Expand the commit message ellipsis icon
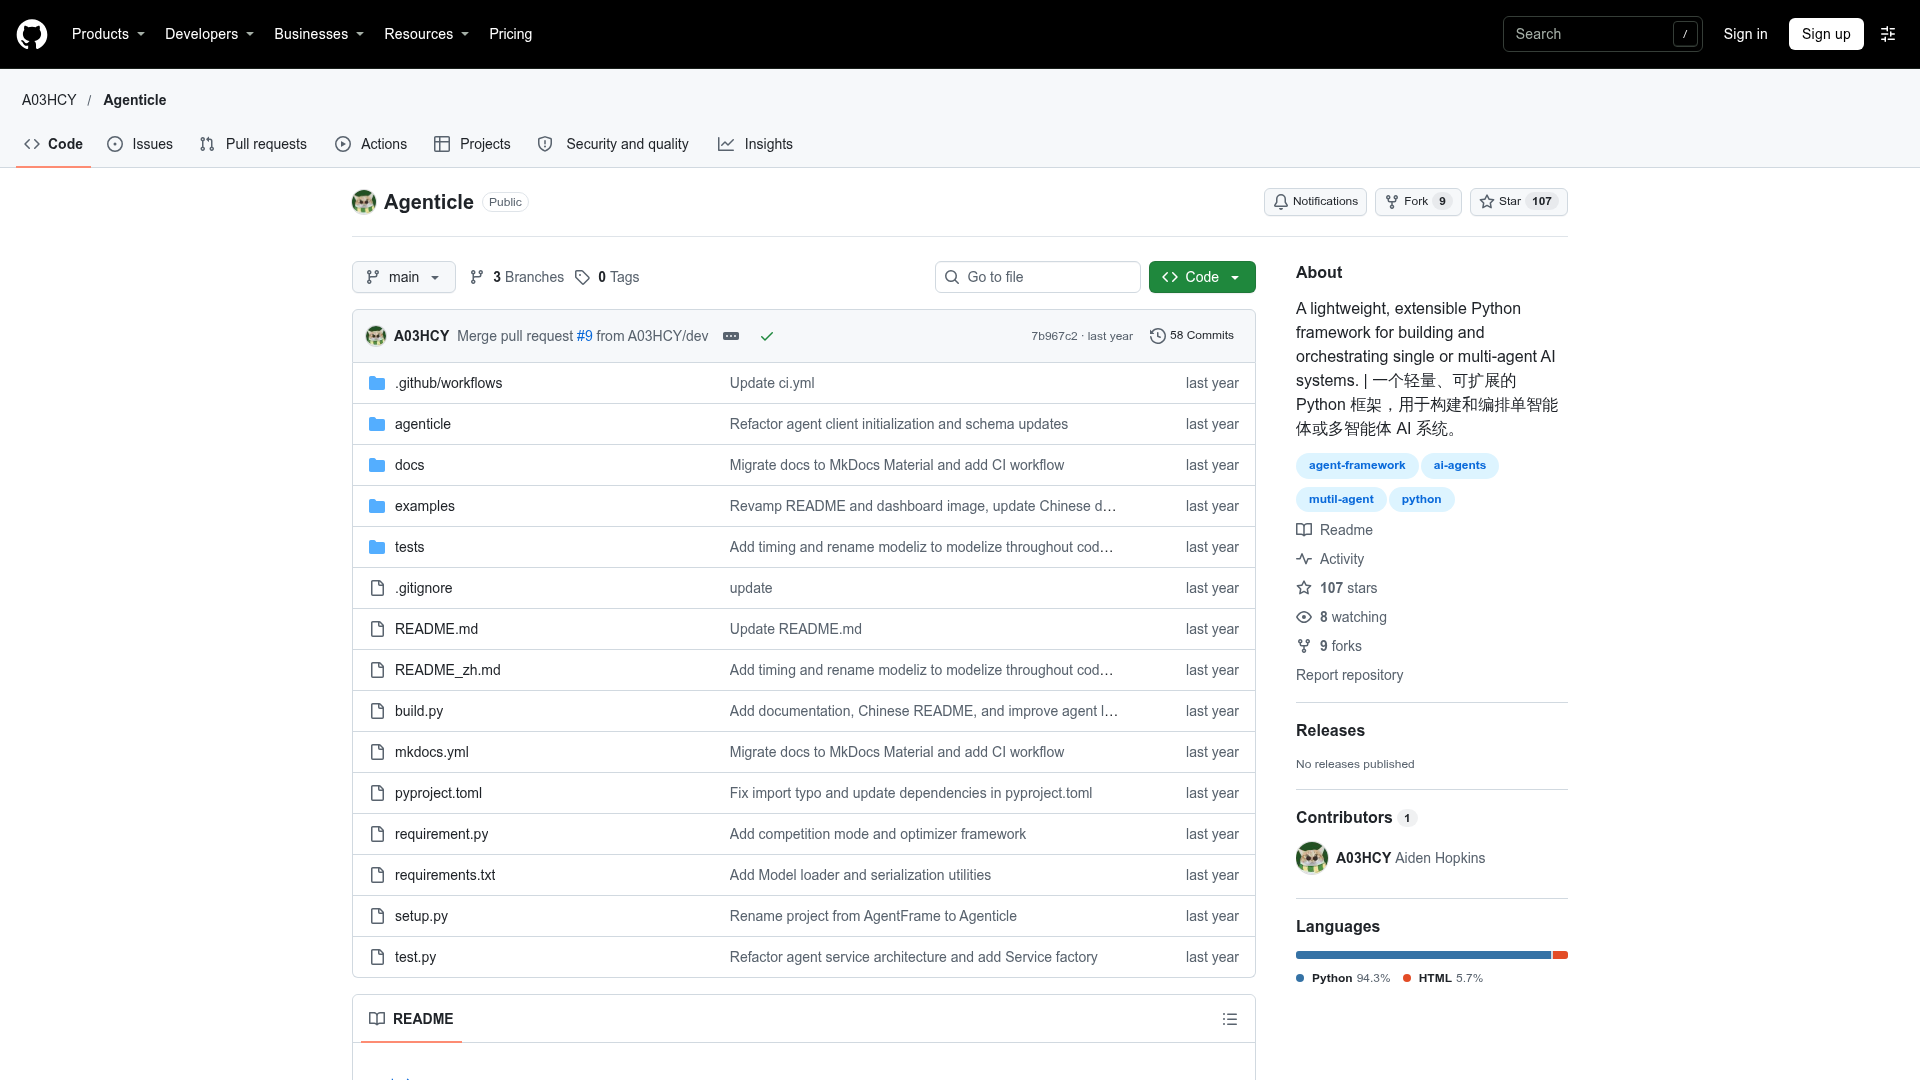Screen dimensions: 1920x1080 731,336
